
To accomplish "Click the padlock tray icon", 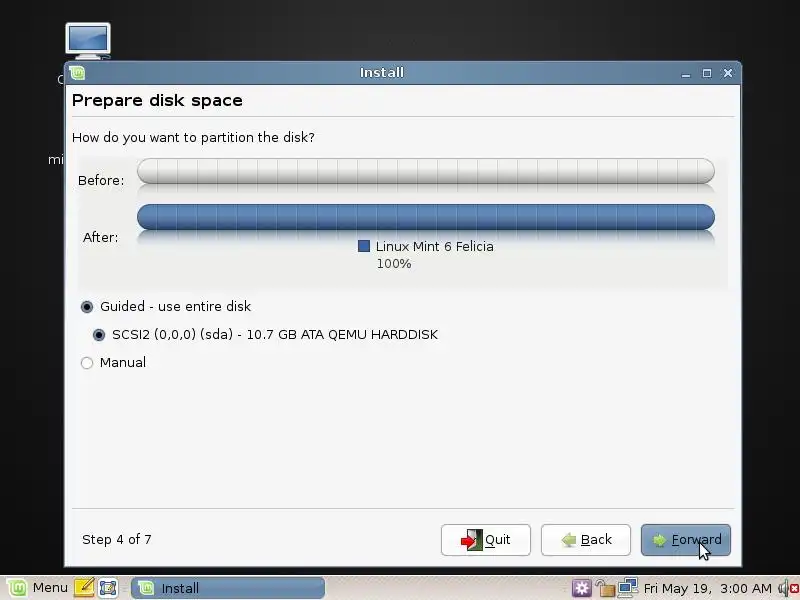I will click(x=605, y=588).
